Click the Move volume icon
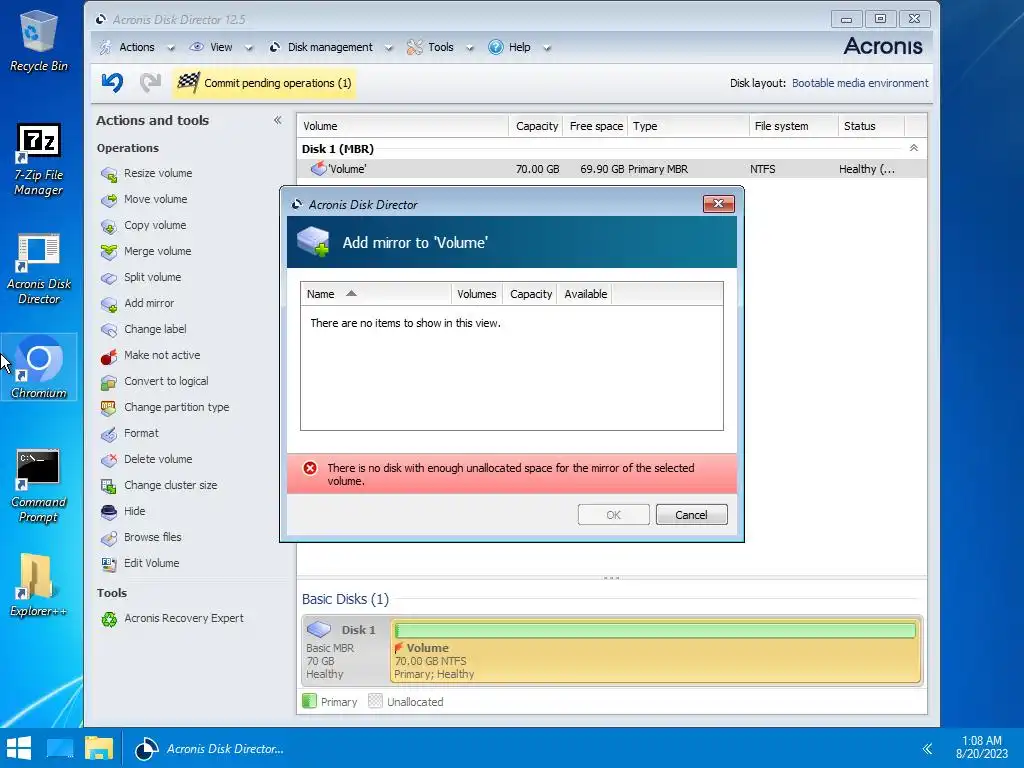 point(108,200)
